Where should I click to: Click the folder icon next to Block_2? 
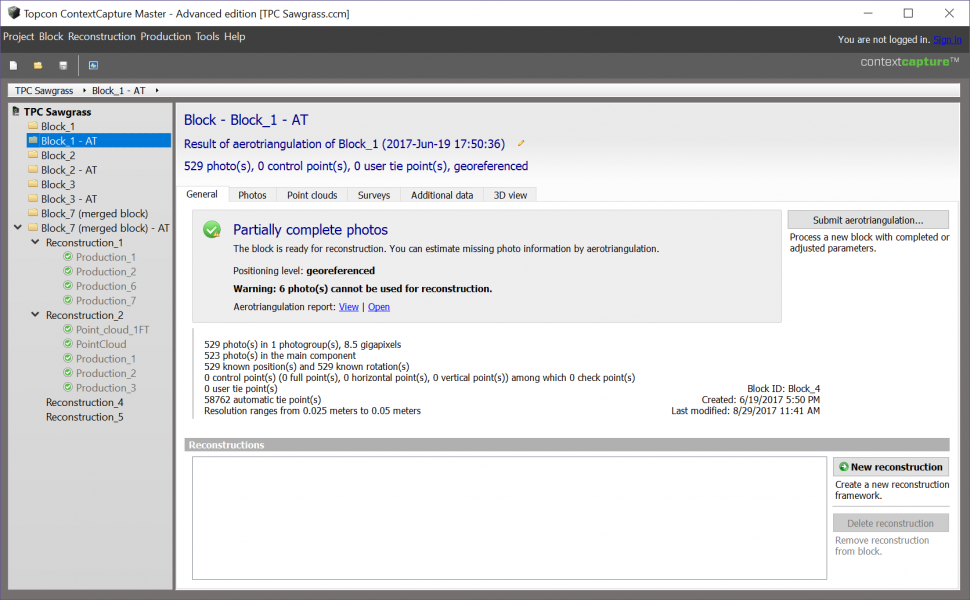33,155
